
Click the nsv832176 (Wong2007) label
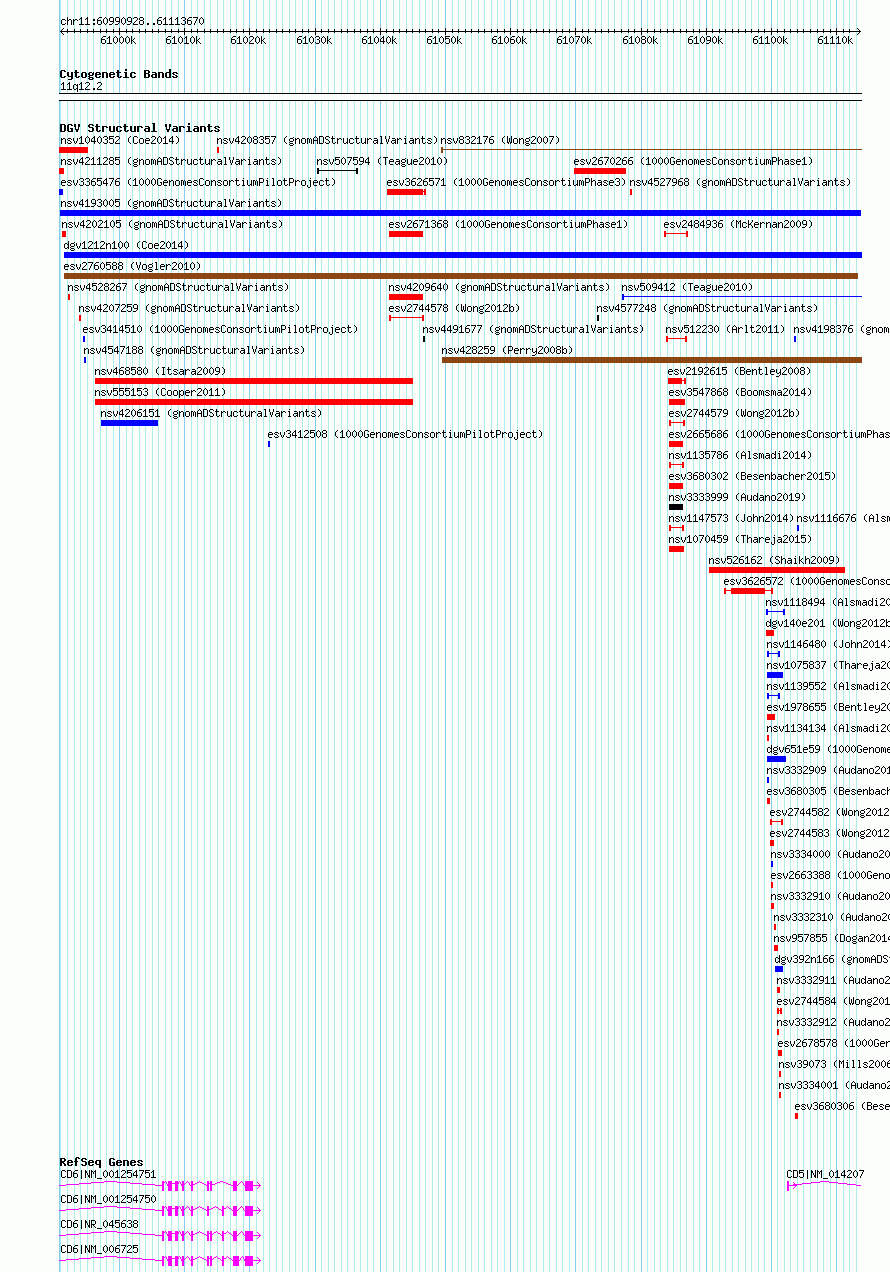pyautogui.click(x=501, y=140)
